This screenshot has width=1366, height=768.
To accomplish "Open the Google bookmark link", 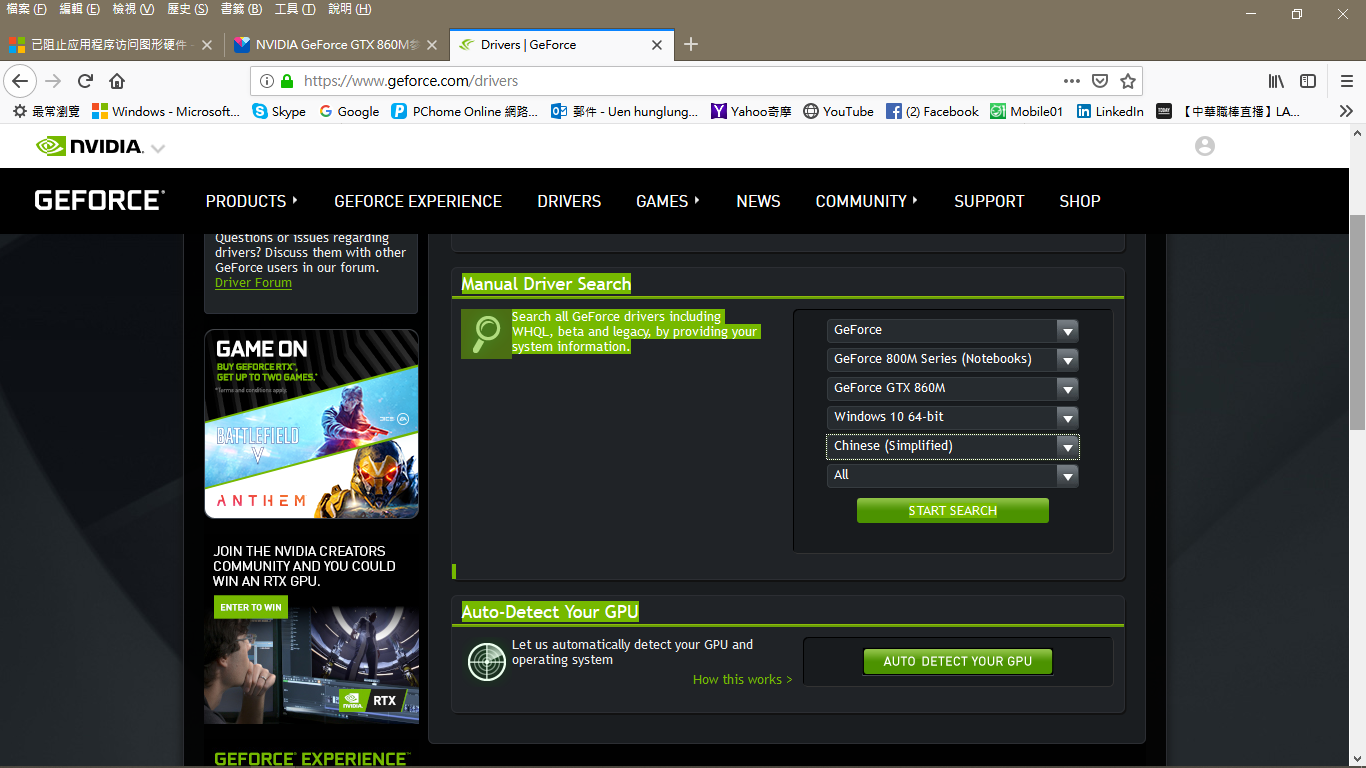I will pos(349,111).
